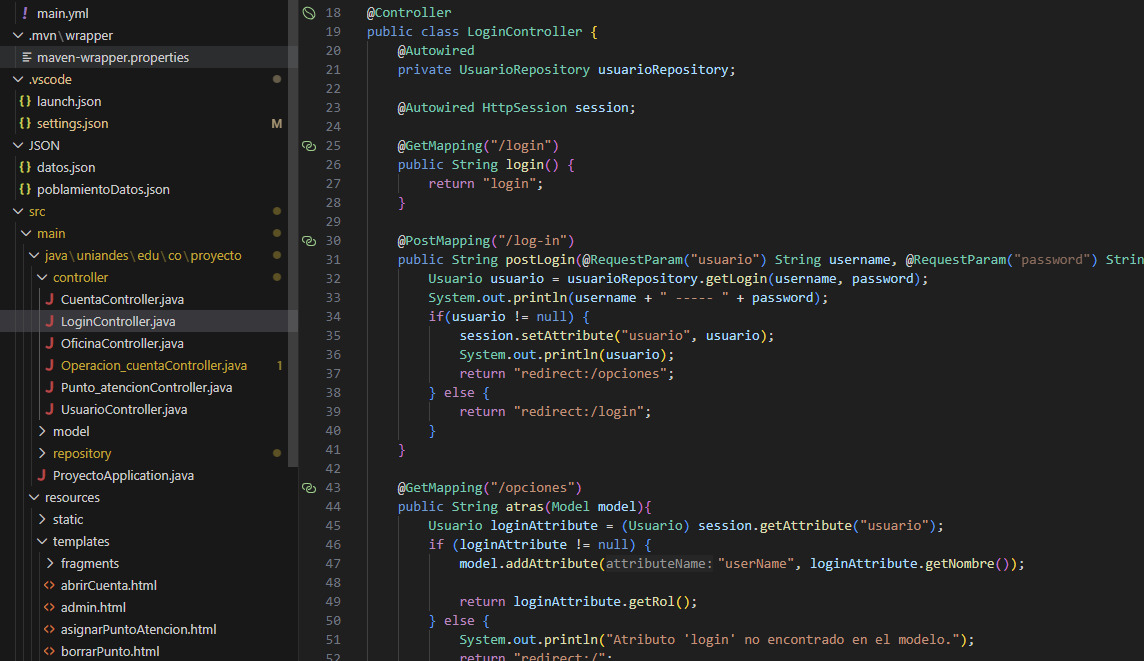Collapse the templates folder
Image resolution: width=1144 pixels, height=661 pixels.
pyautogui.click(x=42, y=541)
